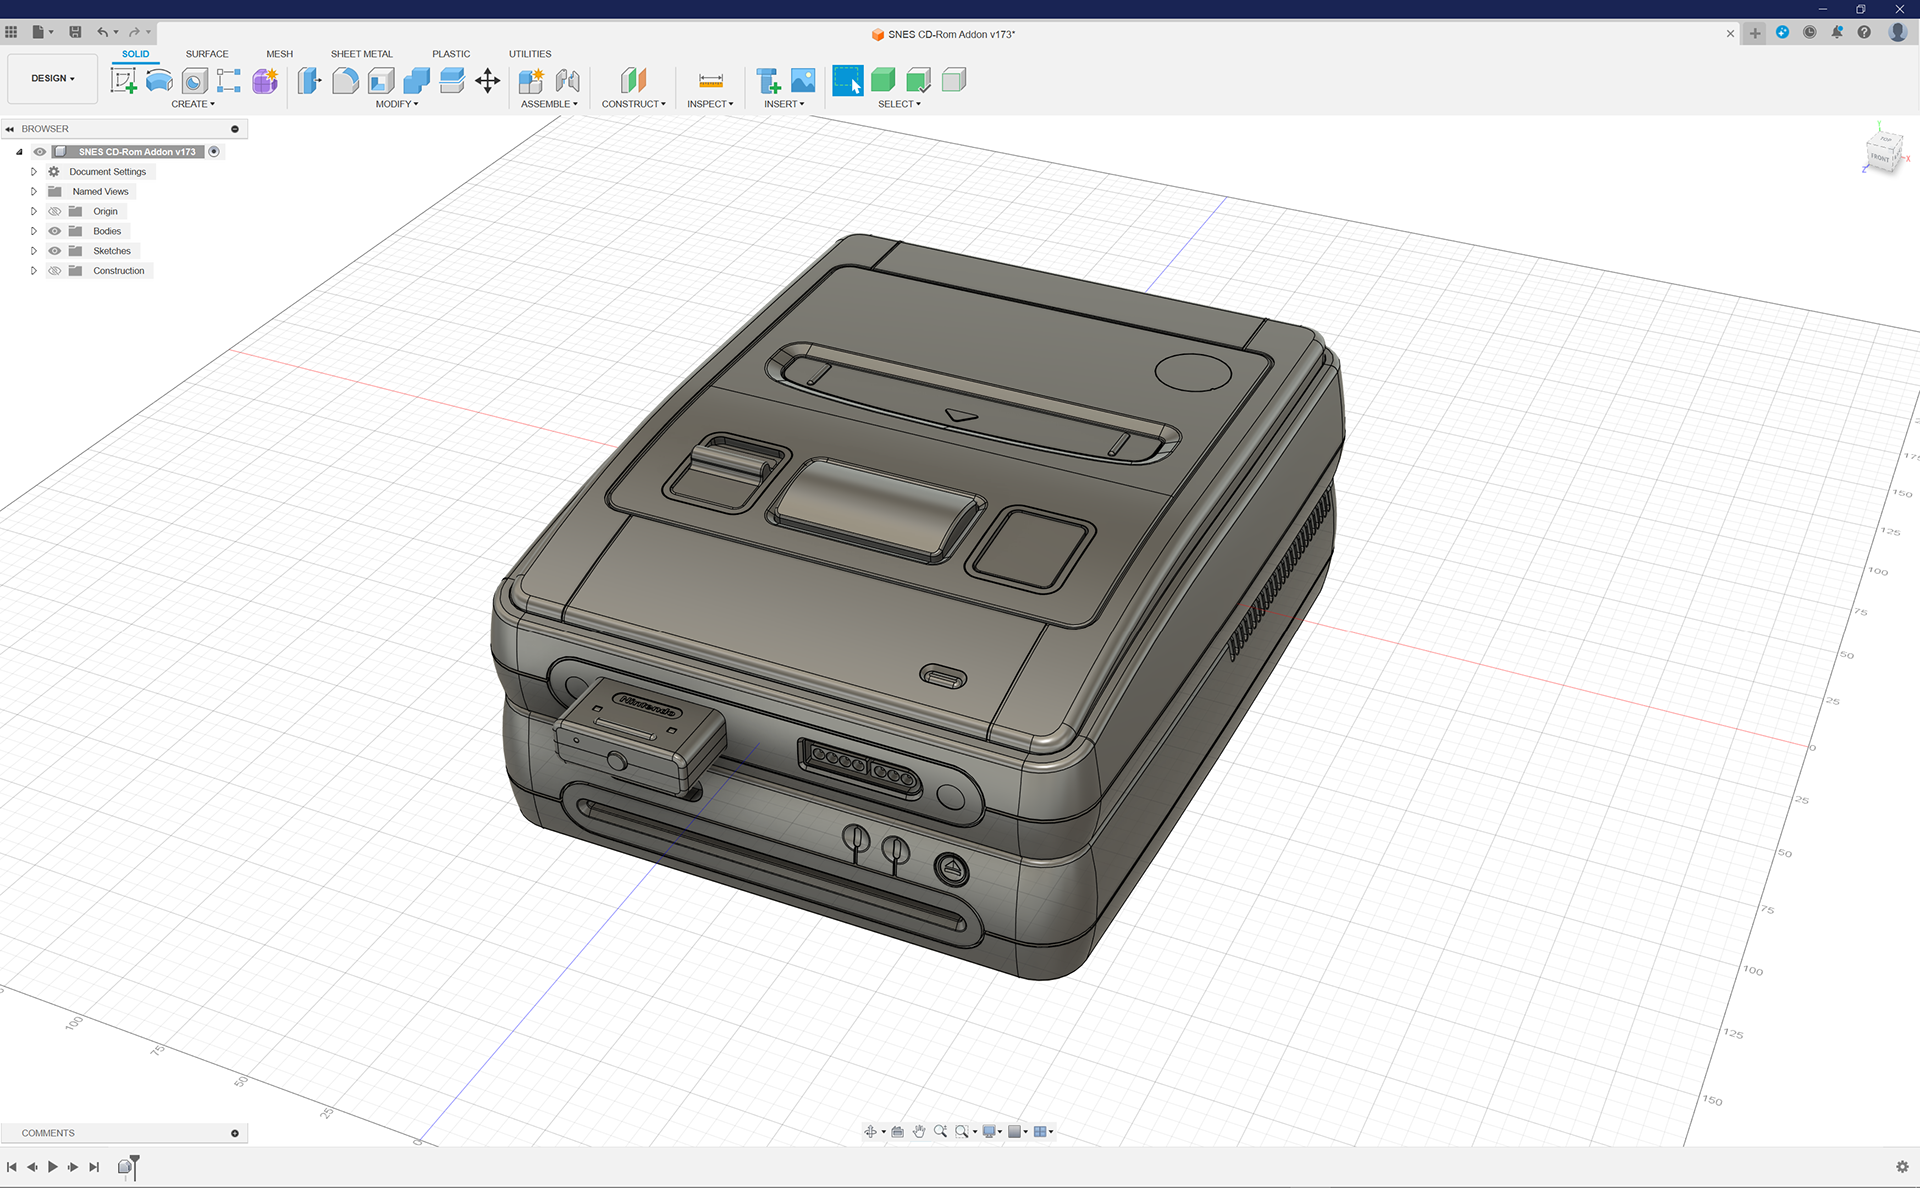Toggle visibility of the Construction folder
This screenshot has width=1920, height=1188.
(x=55, y=271)
